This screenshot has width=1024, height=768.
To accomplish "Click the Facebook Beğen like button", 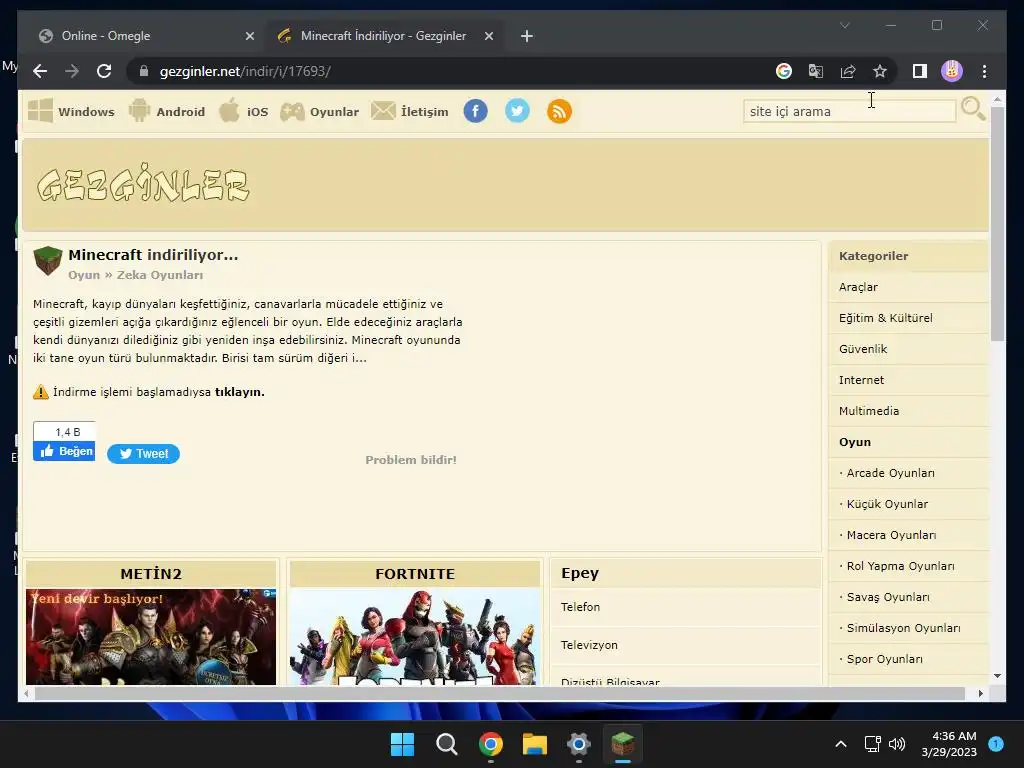I will [64, 451].
